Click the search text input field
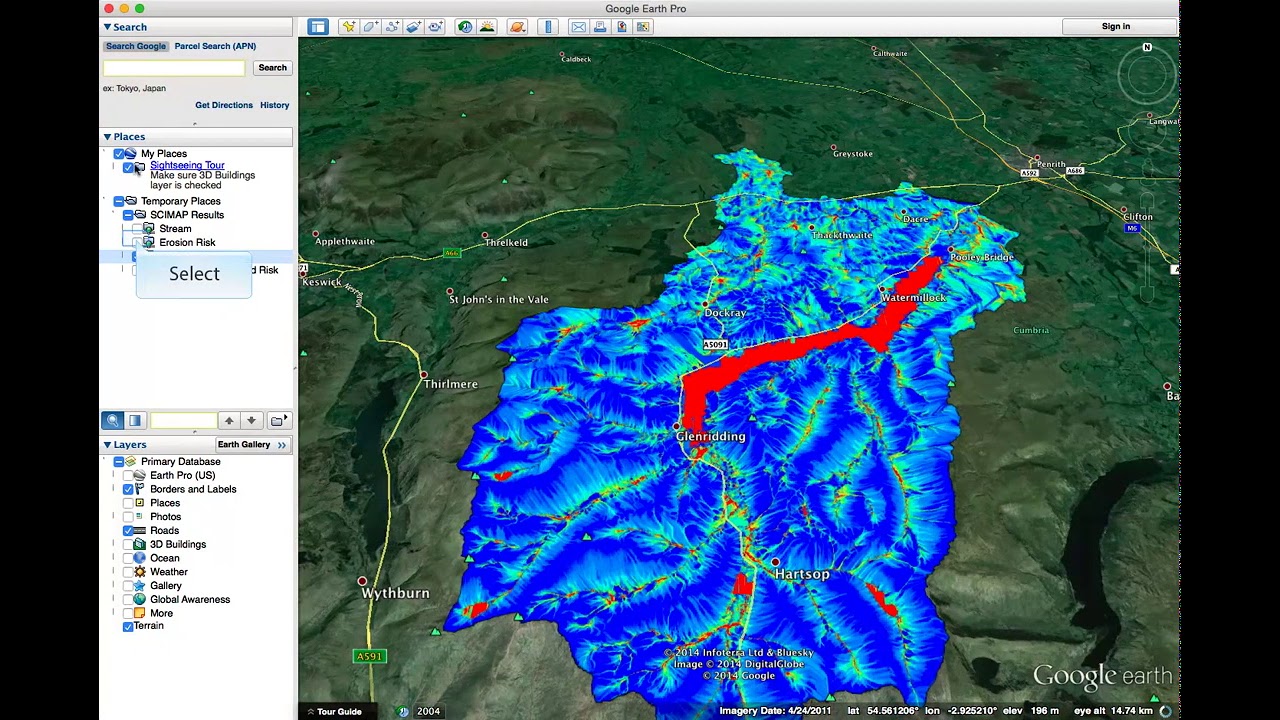The width and height of the screenshot is (1280, 720). [174, 68]
